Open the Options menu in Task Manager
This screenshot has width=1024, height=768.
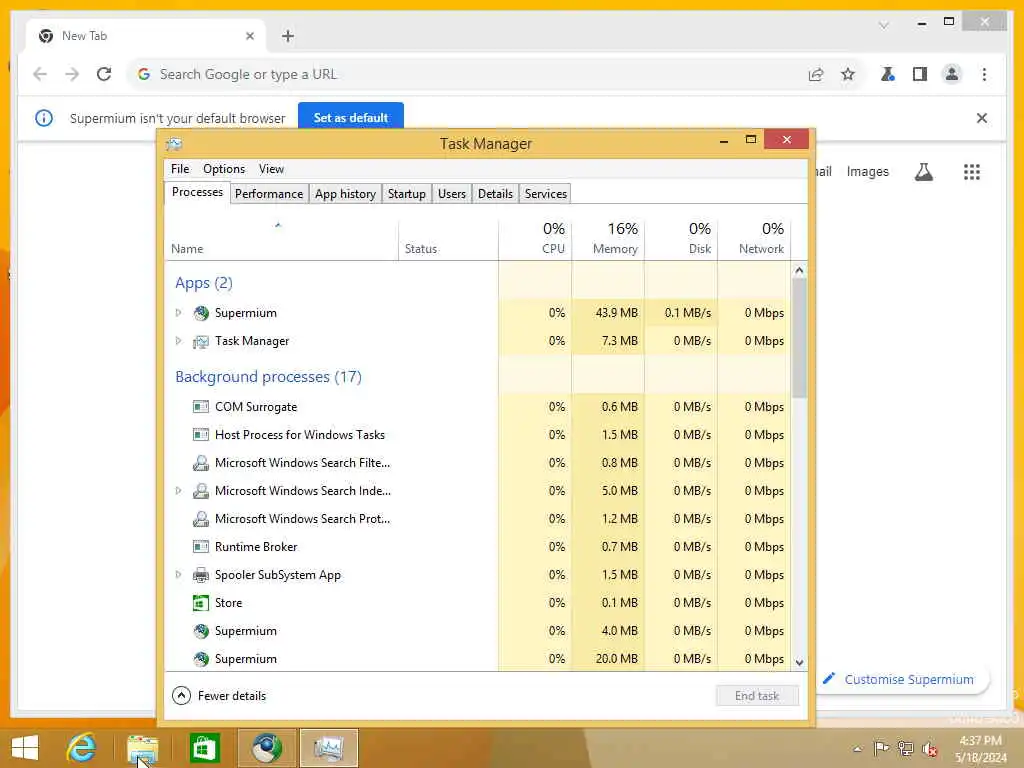click(224, 168)
